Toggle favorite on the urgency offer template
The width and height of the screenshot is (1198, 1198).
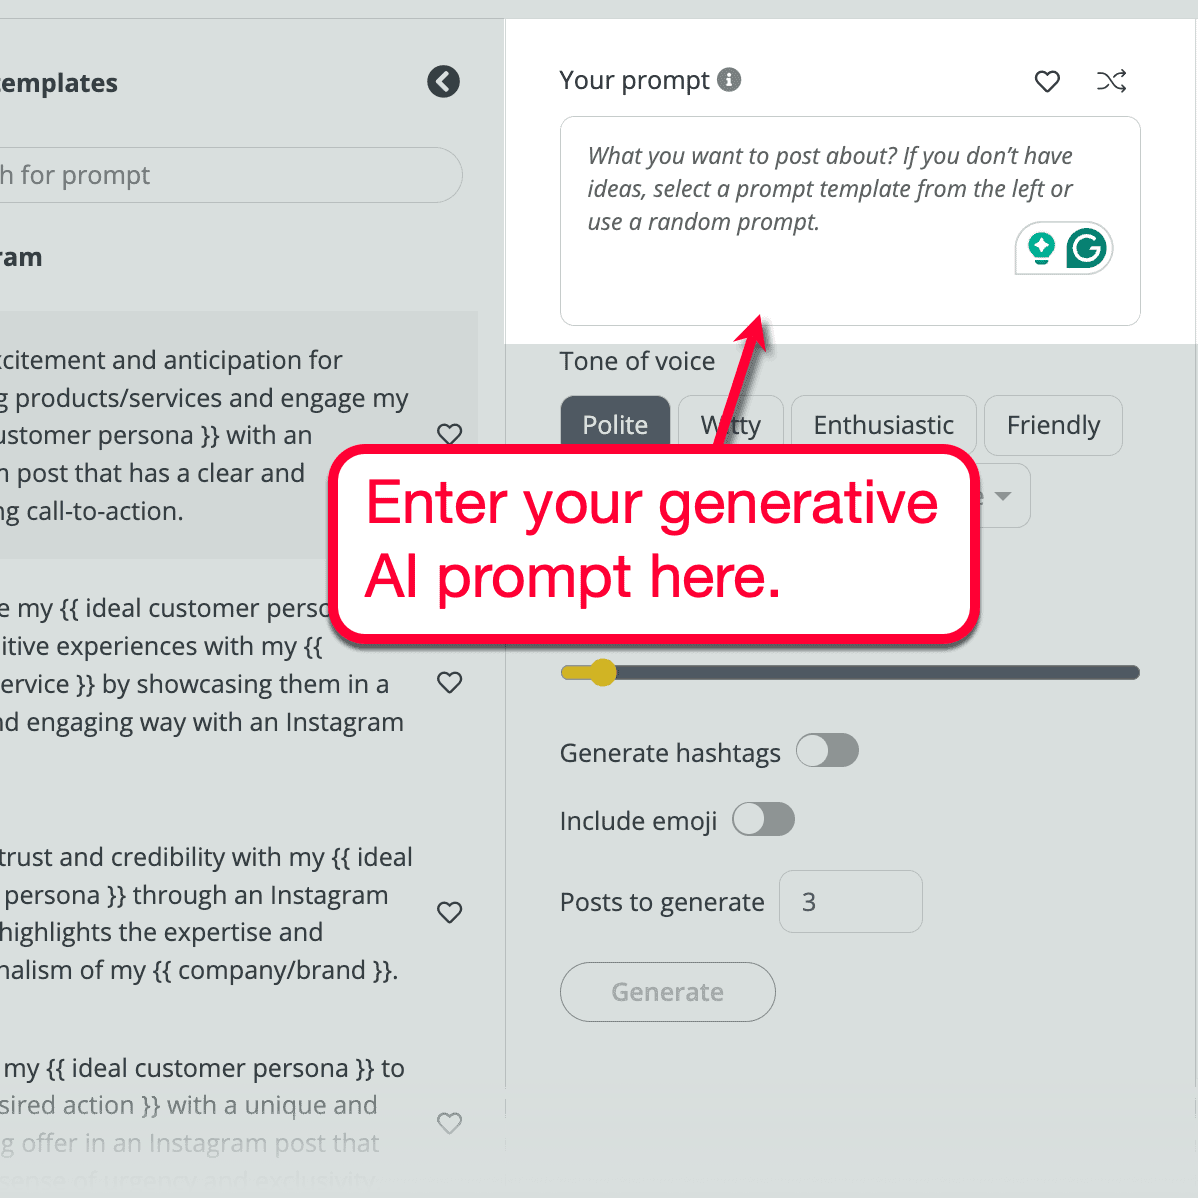tap(449, 1123)
